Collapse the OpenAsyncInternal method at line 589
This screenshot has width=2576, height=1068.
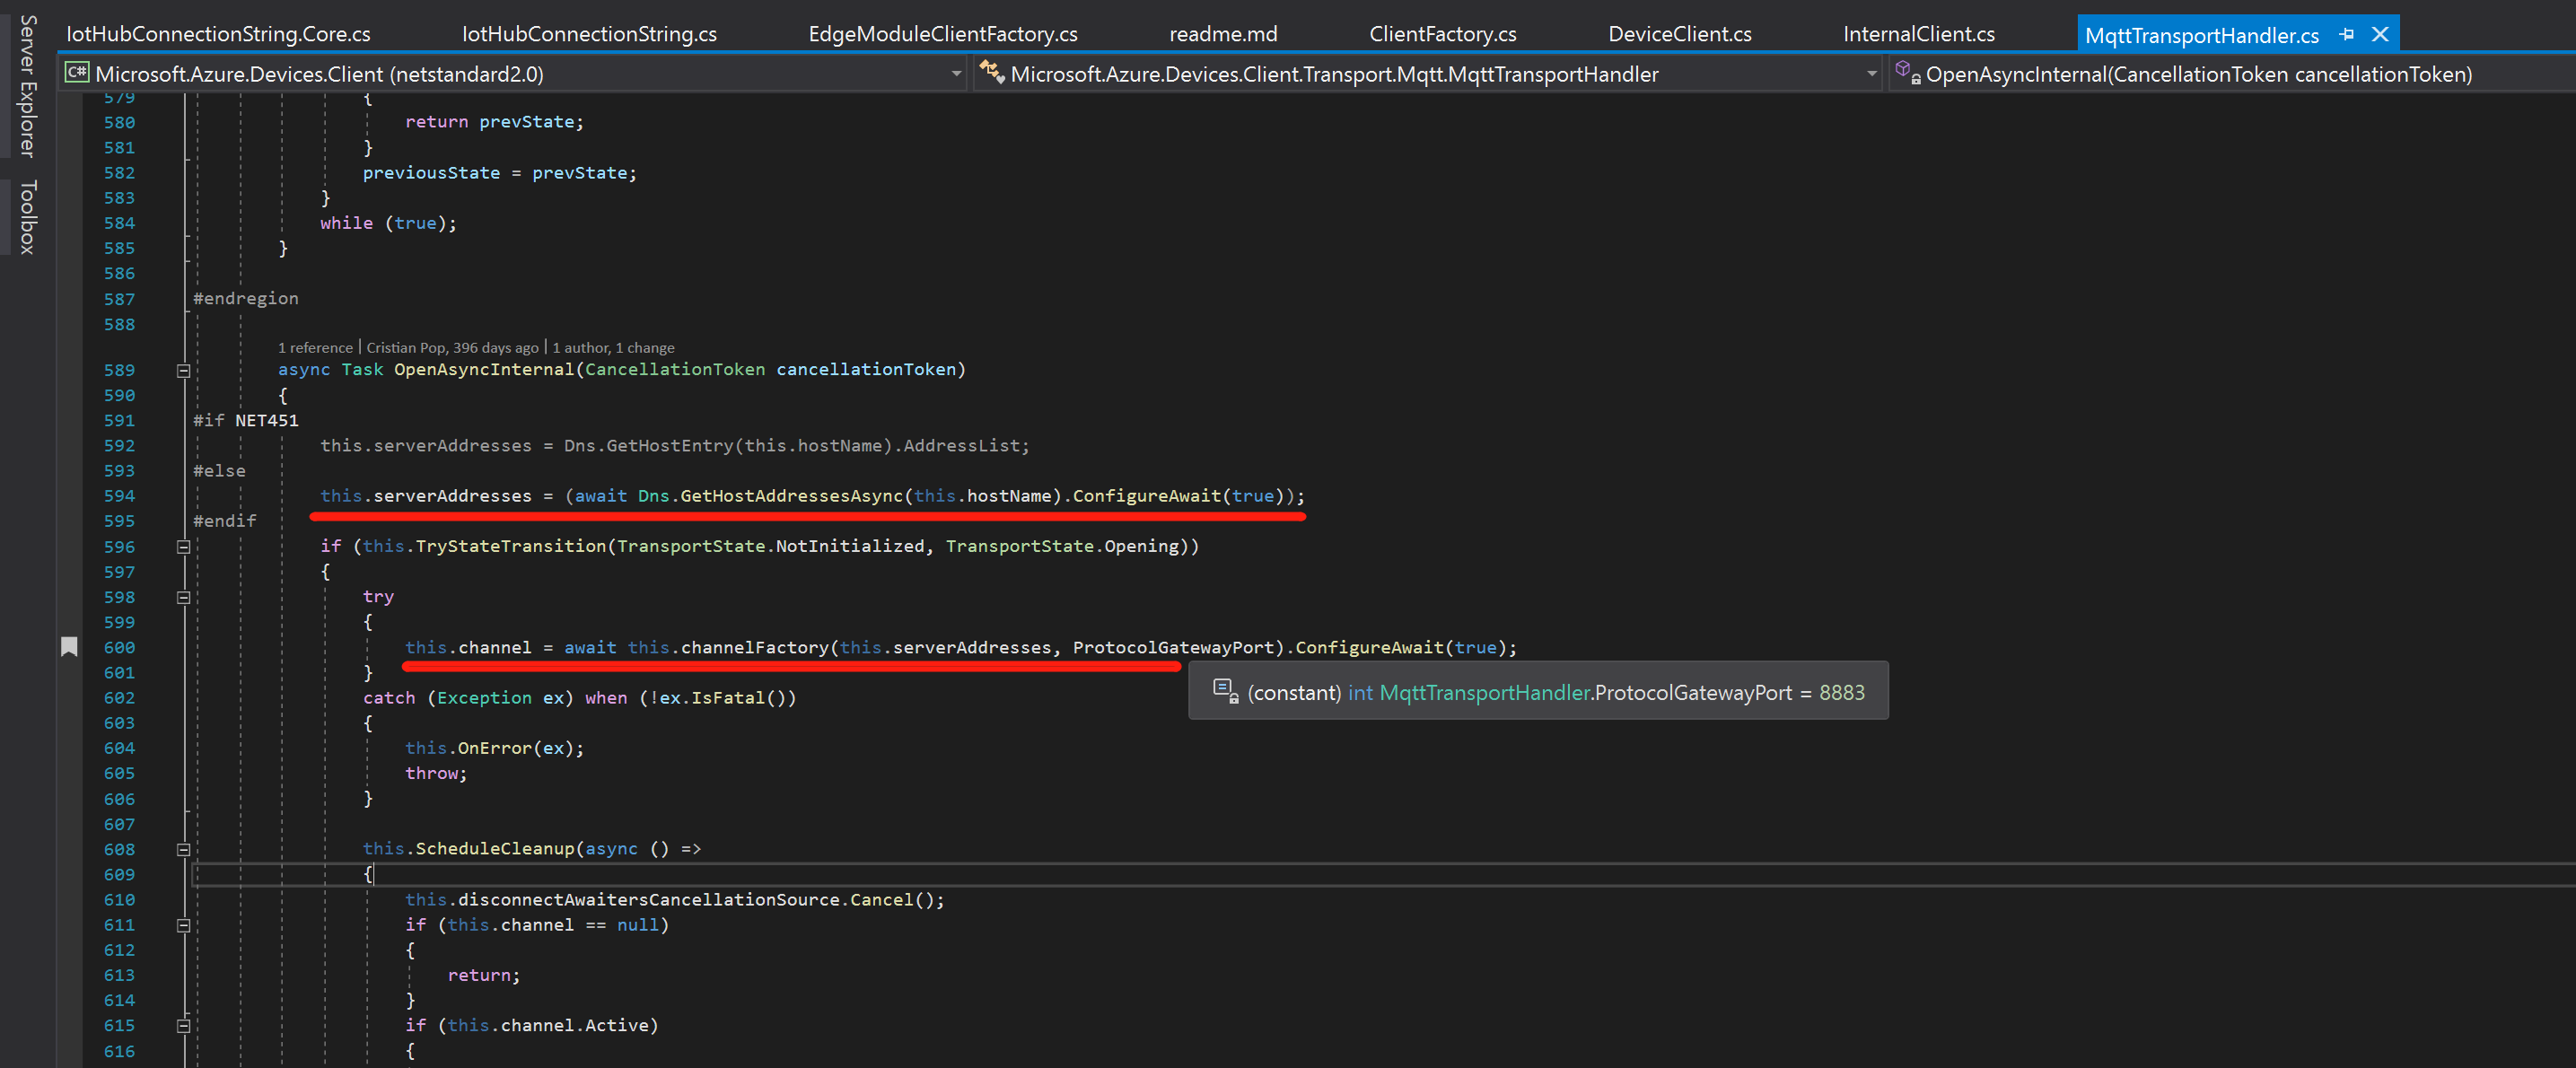183,370
